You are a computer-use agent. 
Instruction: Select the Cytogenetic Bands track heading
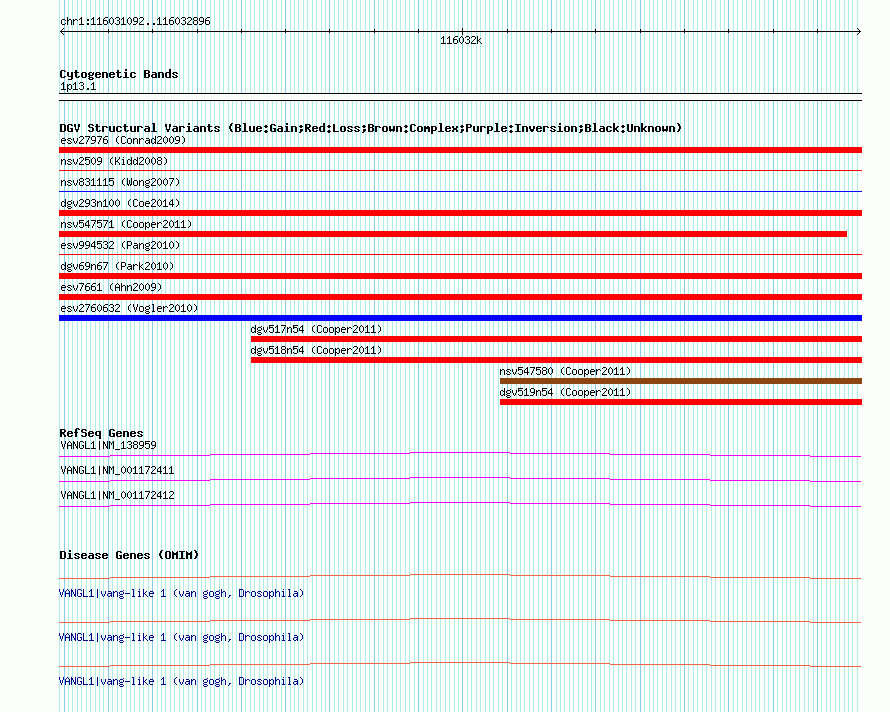119,74
